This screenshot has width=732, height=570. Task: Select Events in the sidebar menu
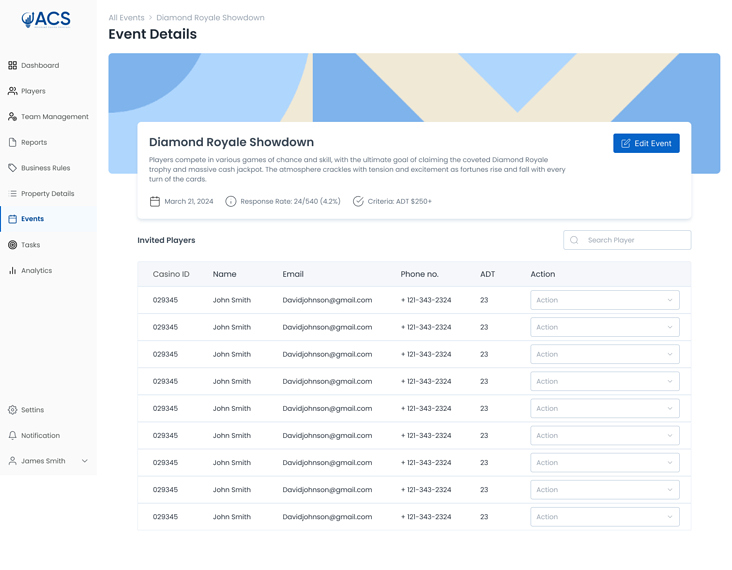(32, 219)
